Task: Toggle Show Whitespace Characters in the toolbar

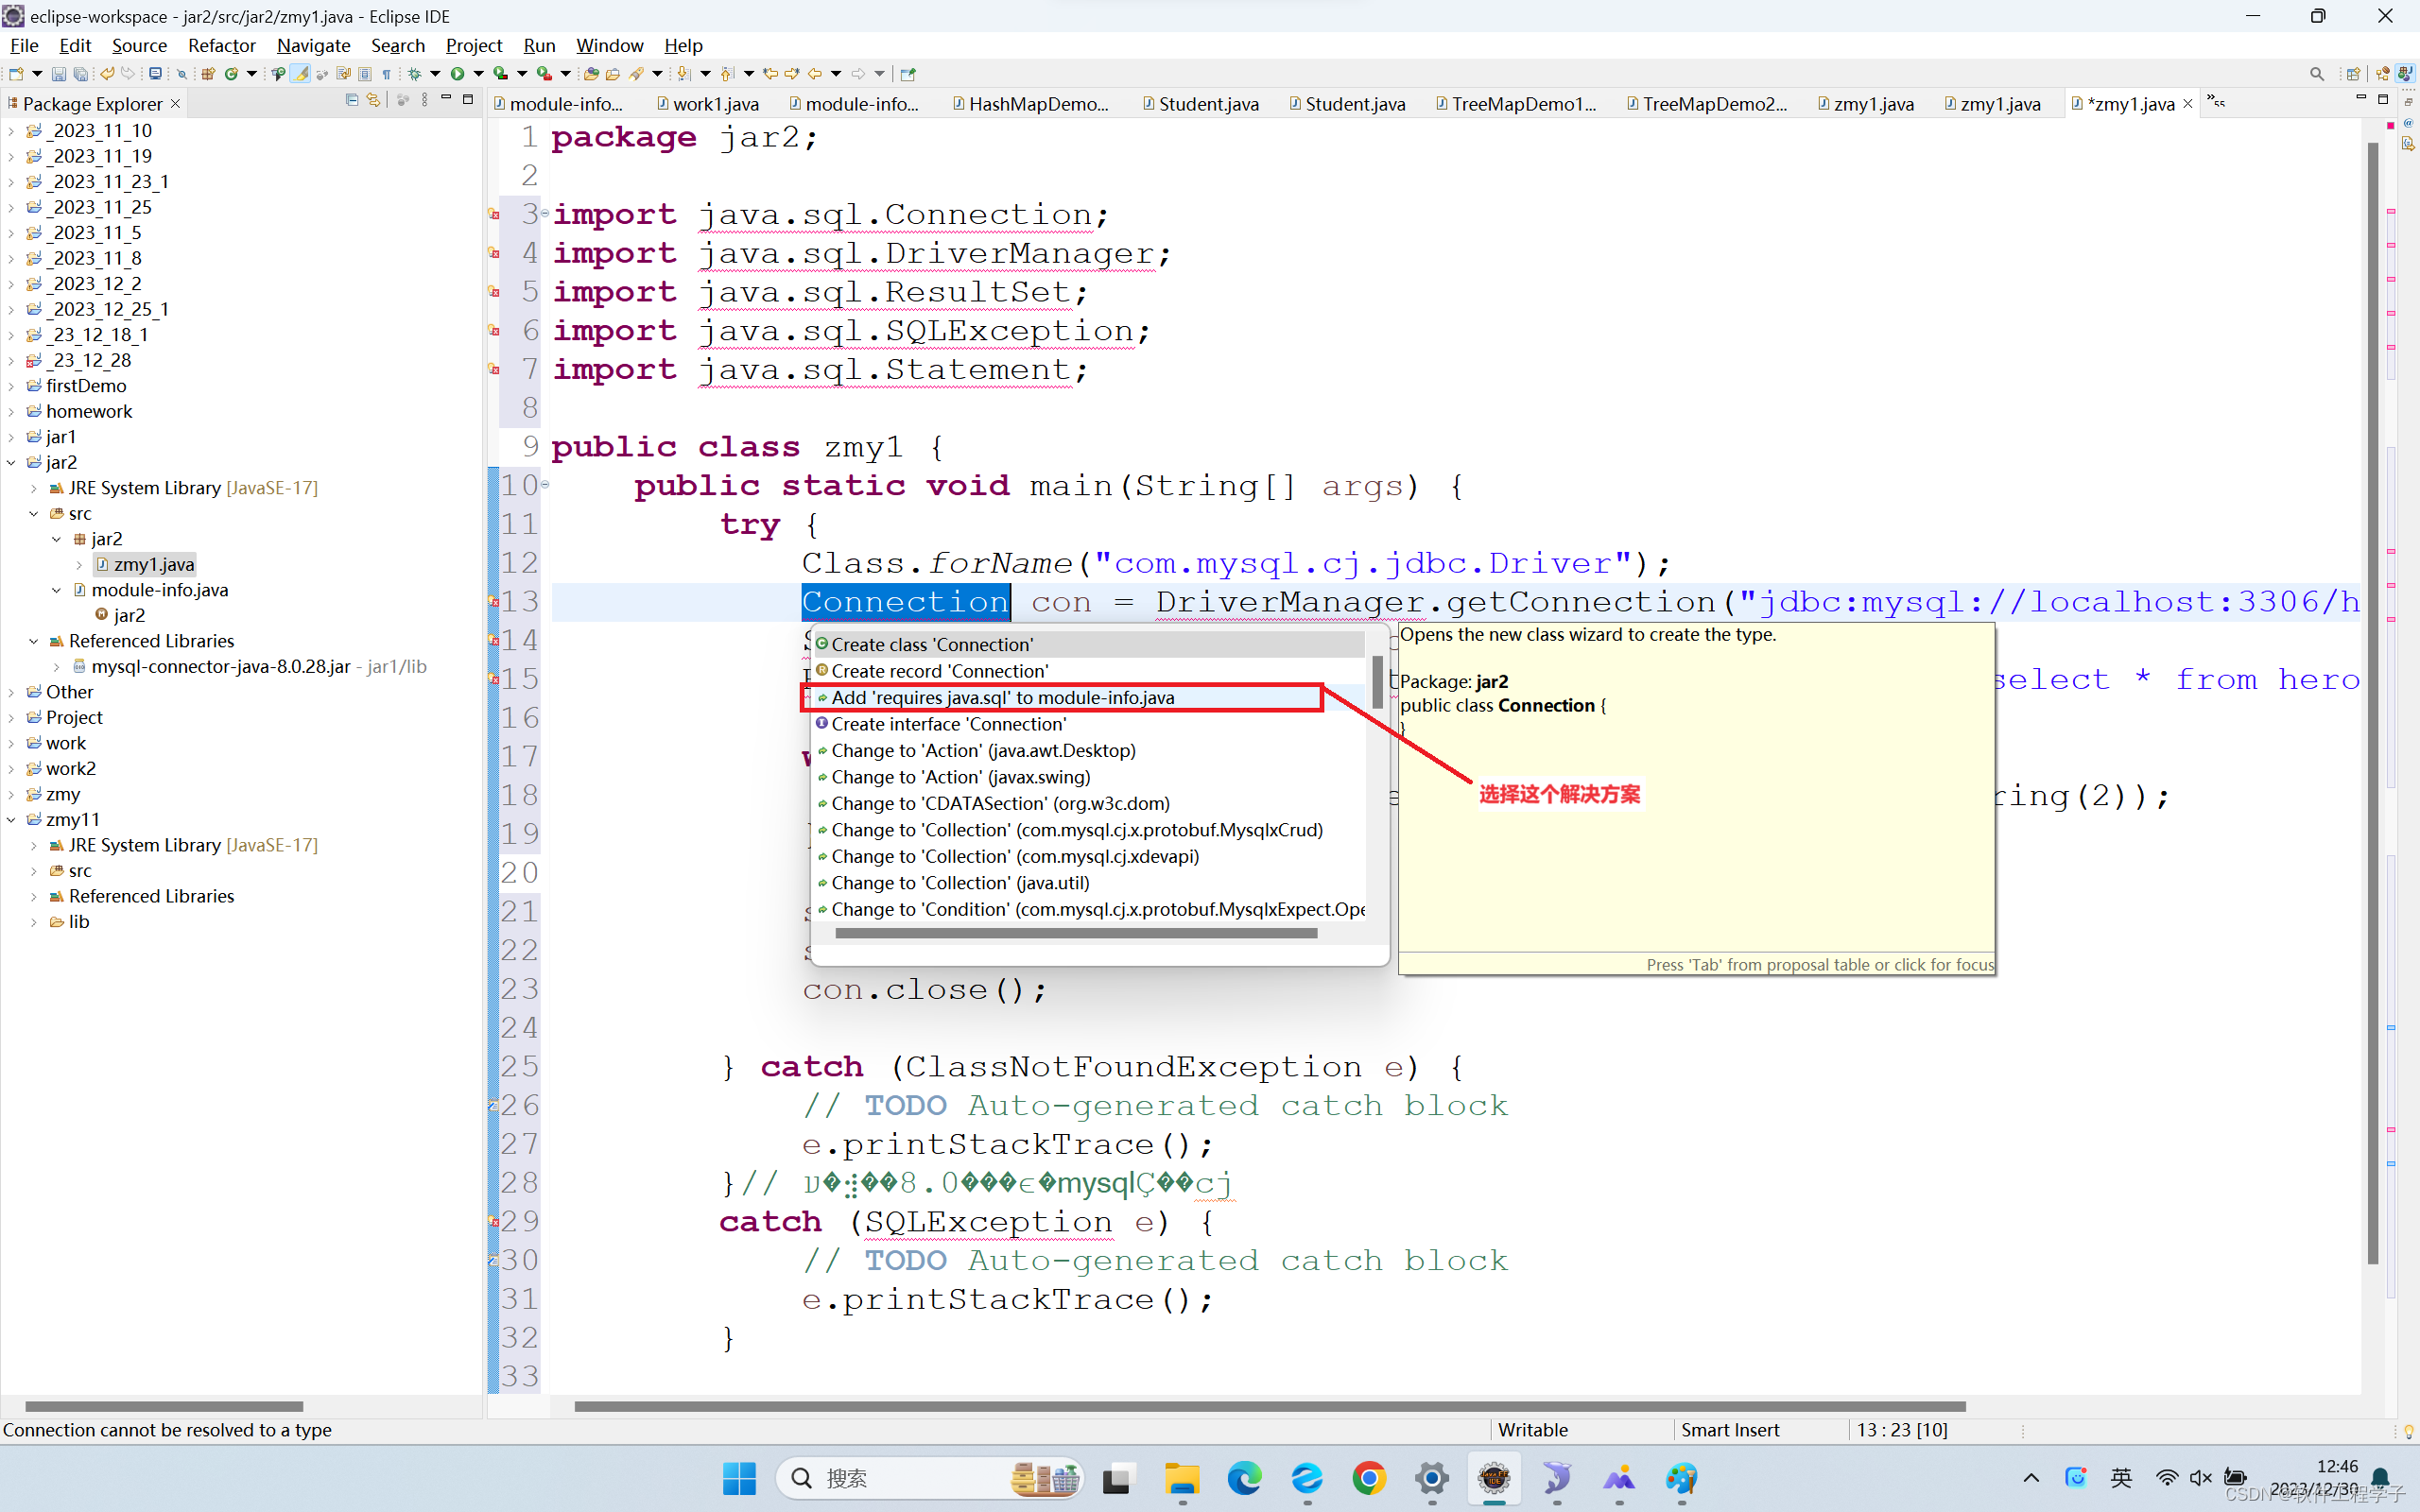Action: coord(387,74)
